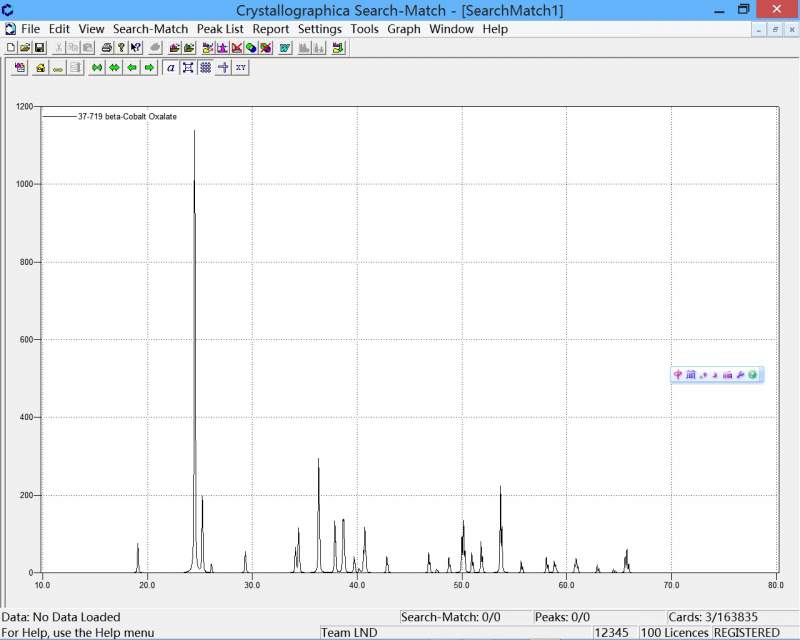This screenshot has width=800, height=640.
Task: Click the '37-719 beta-Cobalt Oxalate' legend label
Action: [x=127, y=116]
